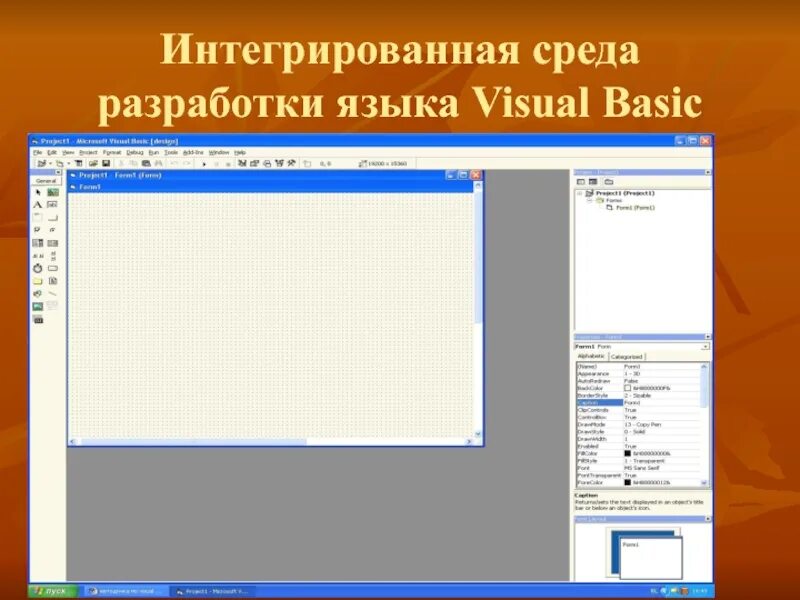Select the FileListBox control in toolbox
800x600 pixels.
[53, 281]
